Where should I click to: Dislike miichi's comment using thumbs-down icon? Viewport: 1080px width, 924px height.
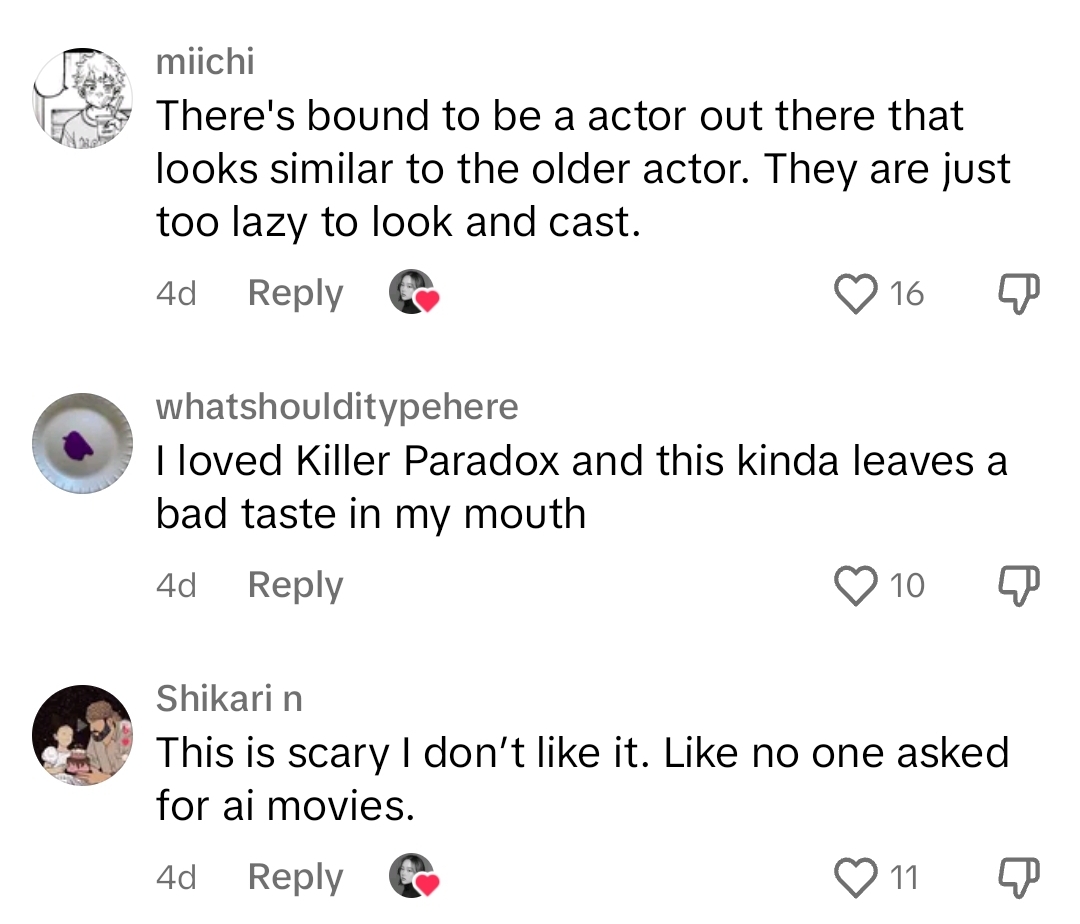coord(1017,293)
